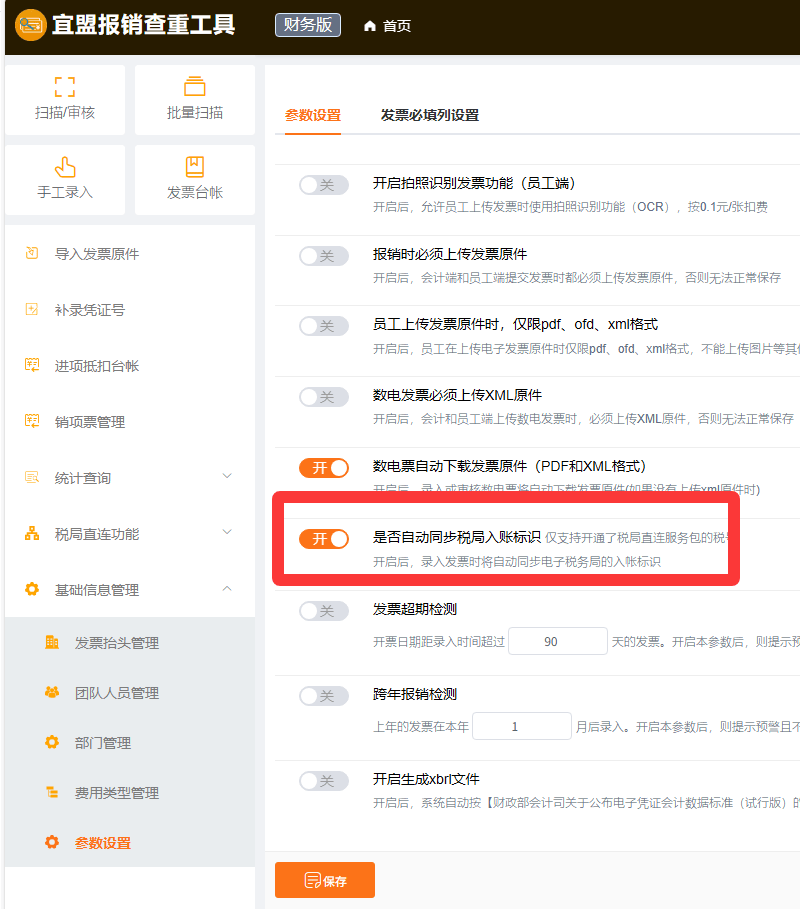Toggle 发票超期检测 switch on
800x909 pixels.
(x=324, y=611)
